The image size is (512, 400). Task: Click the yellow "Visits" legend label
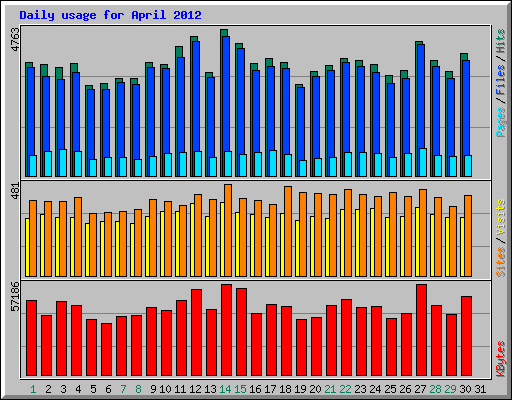point(501,217)
